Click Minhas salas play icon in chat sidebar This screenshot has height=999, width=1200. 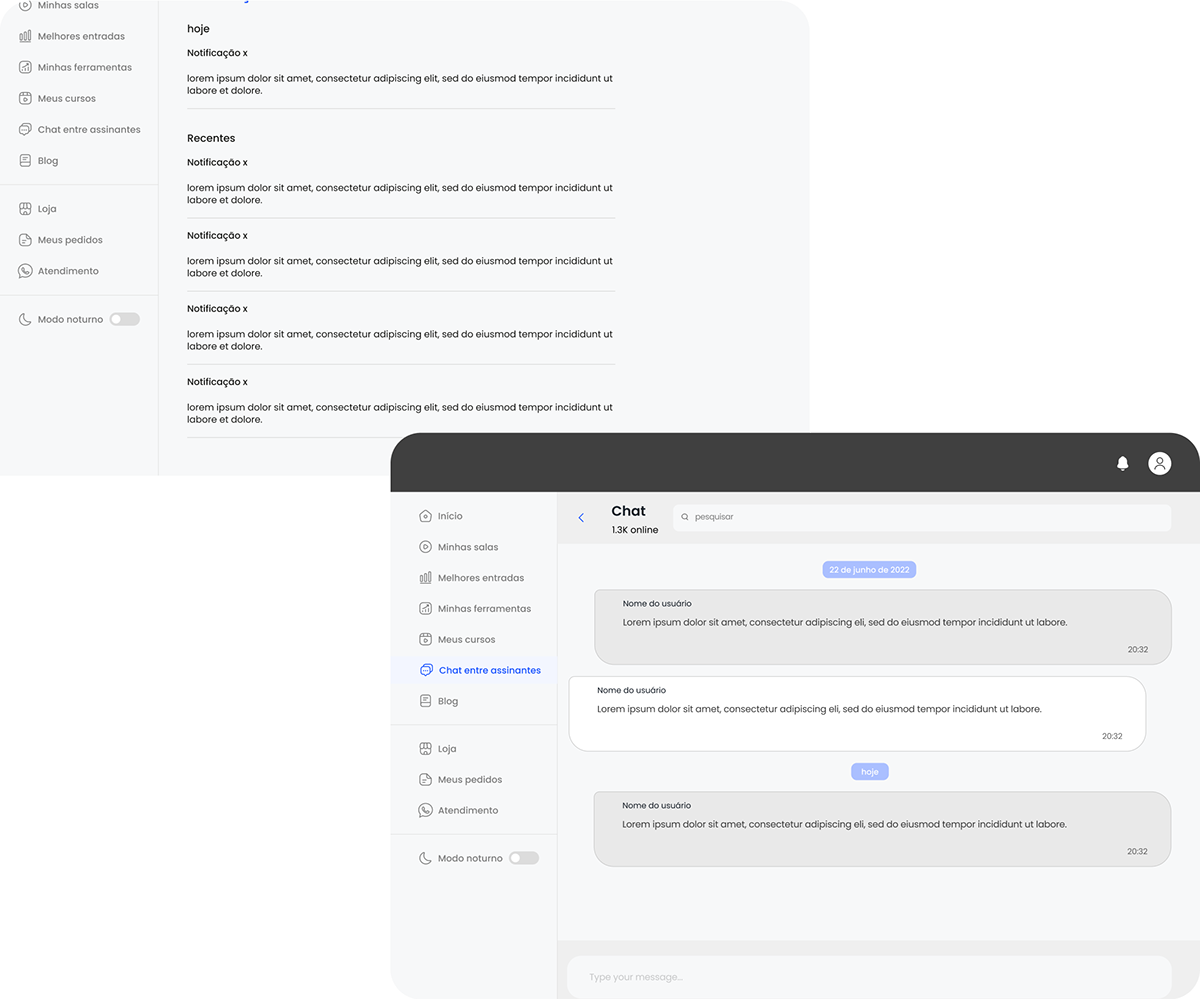point(425,547)
